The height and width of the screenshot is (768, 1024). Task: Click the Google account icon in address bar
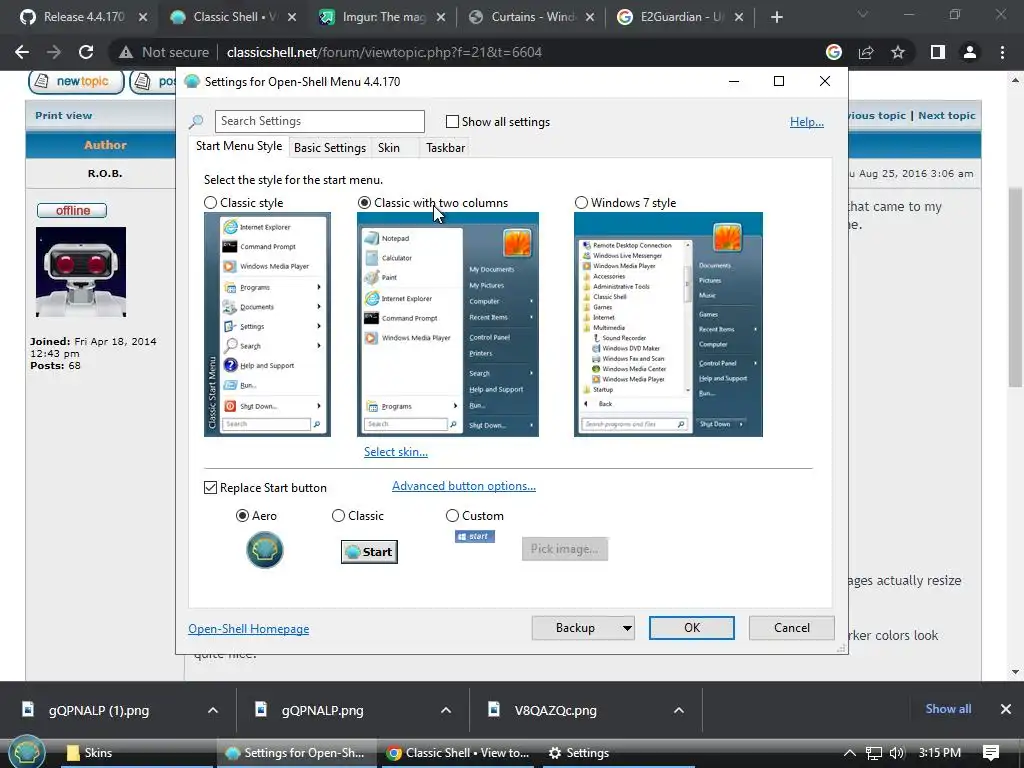[x=833, y=52]
